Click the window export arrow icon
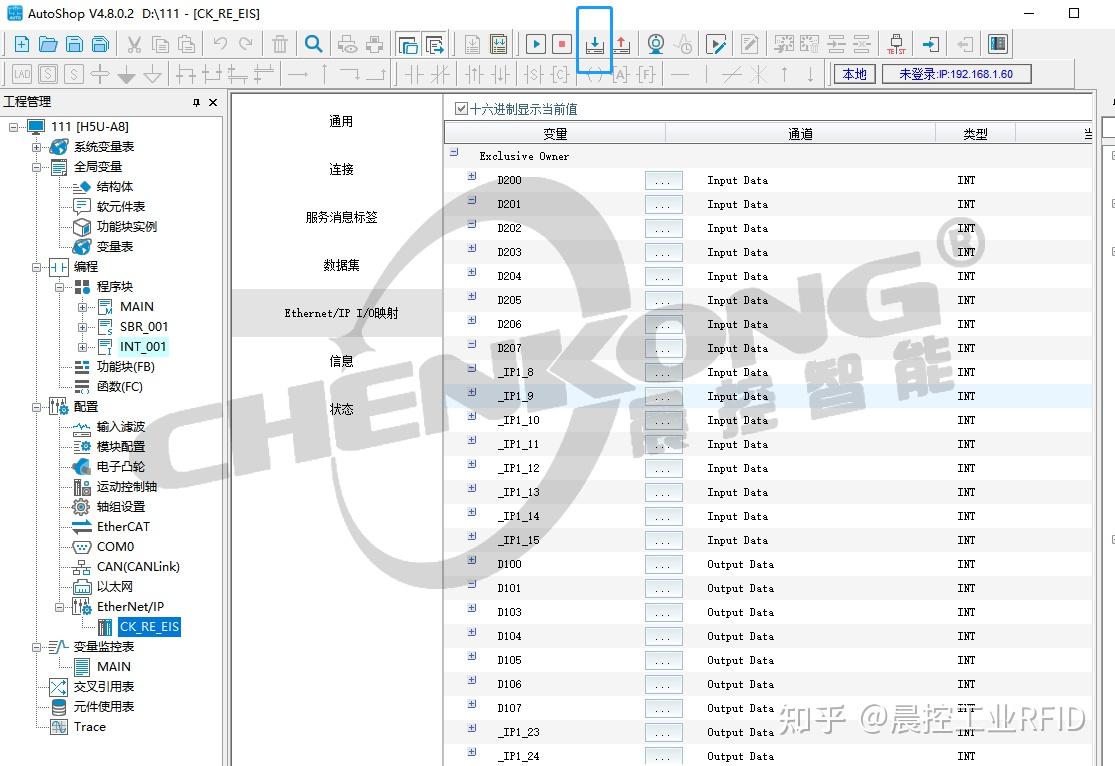Viewport: 1115px width, 766px height. coord(434,44)
